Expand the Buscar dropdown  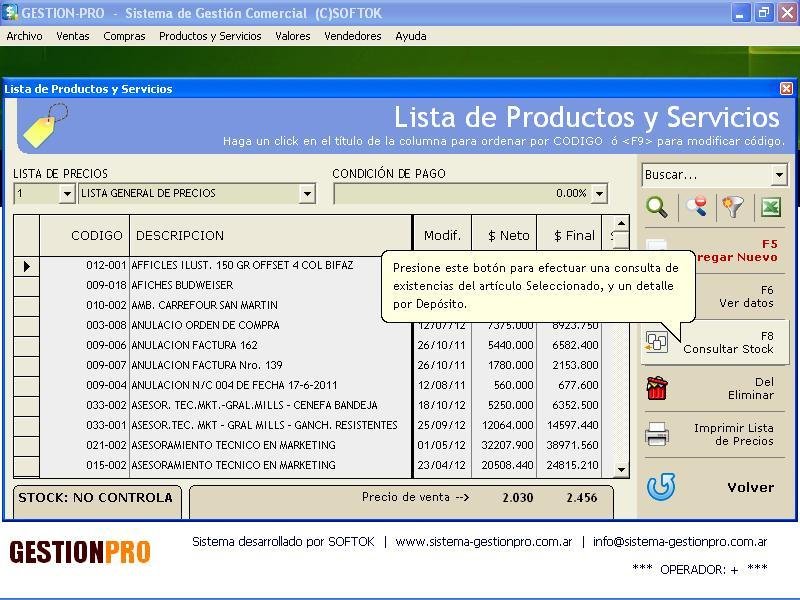point(779,175)
